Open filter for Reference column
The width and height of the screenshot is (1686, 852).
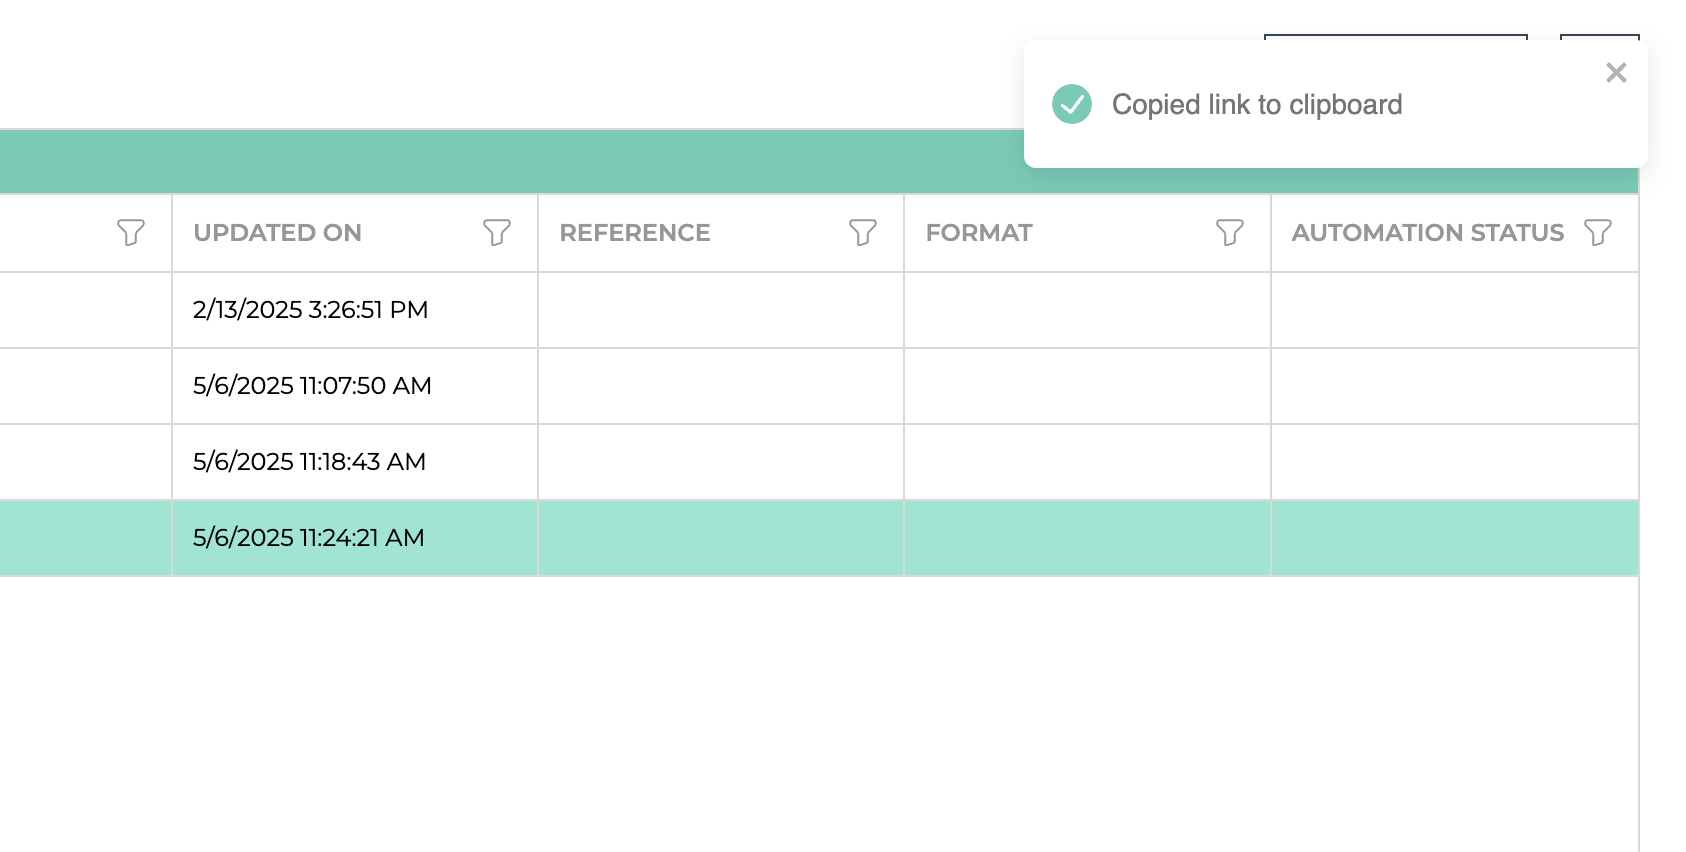[863, 233]
